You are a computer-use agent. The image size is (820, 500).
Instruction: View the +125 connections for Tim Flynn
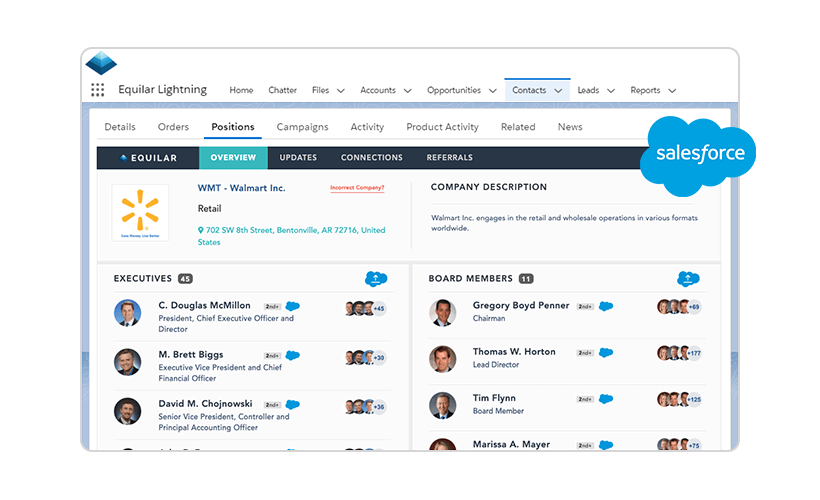694,400
